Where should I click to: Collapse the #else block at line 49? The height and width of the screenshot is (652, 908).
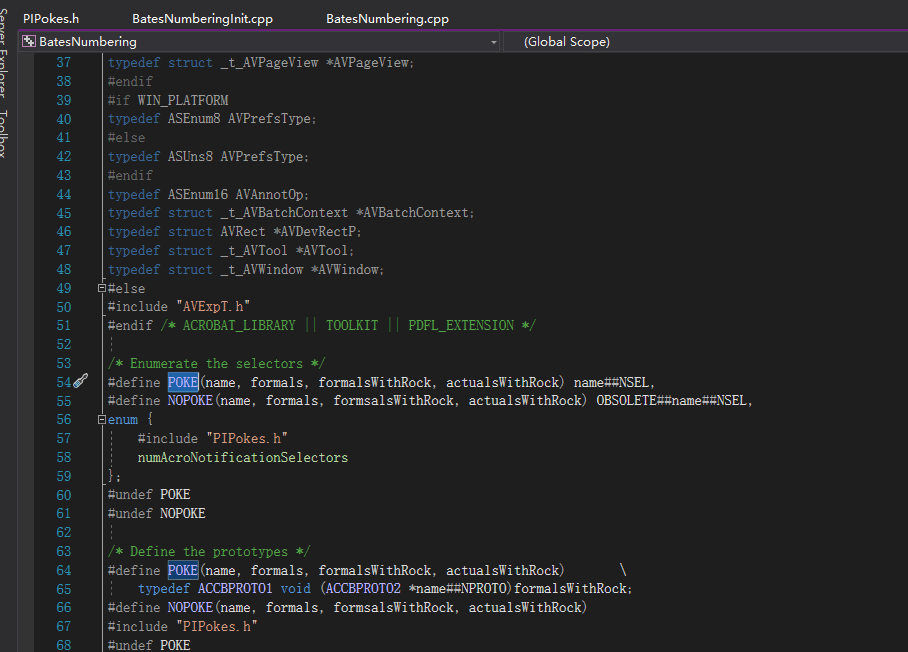coord(102,288)
